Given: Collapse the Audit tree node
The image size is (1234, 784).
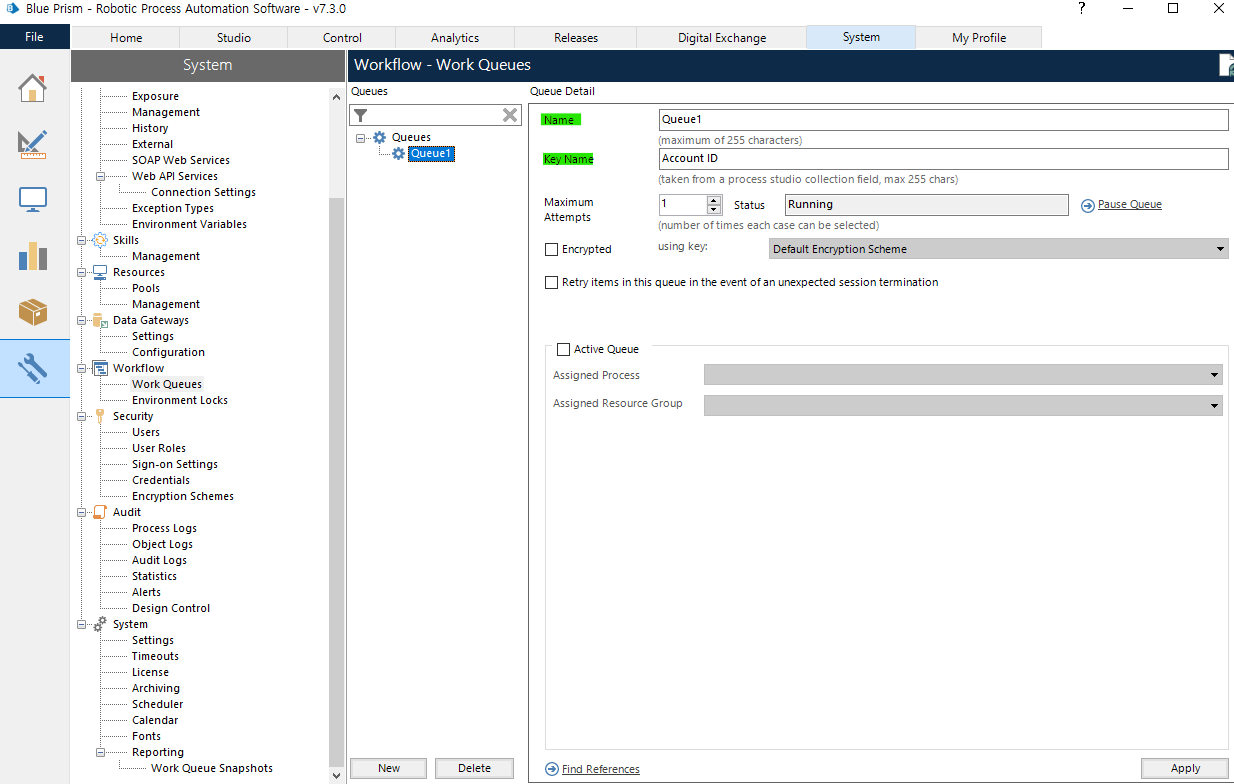Looking at the screenshot, I should tap(82, 513).
